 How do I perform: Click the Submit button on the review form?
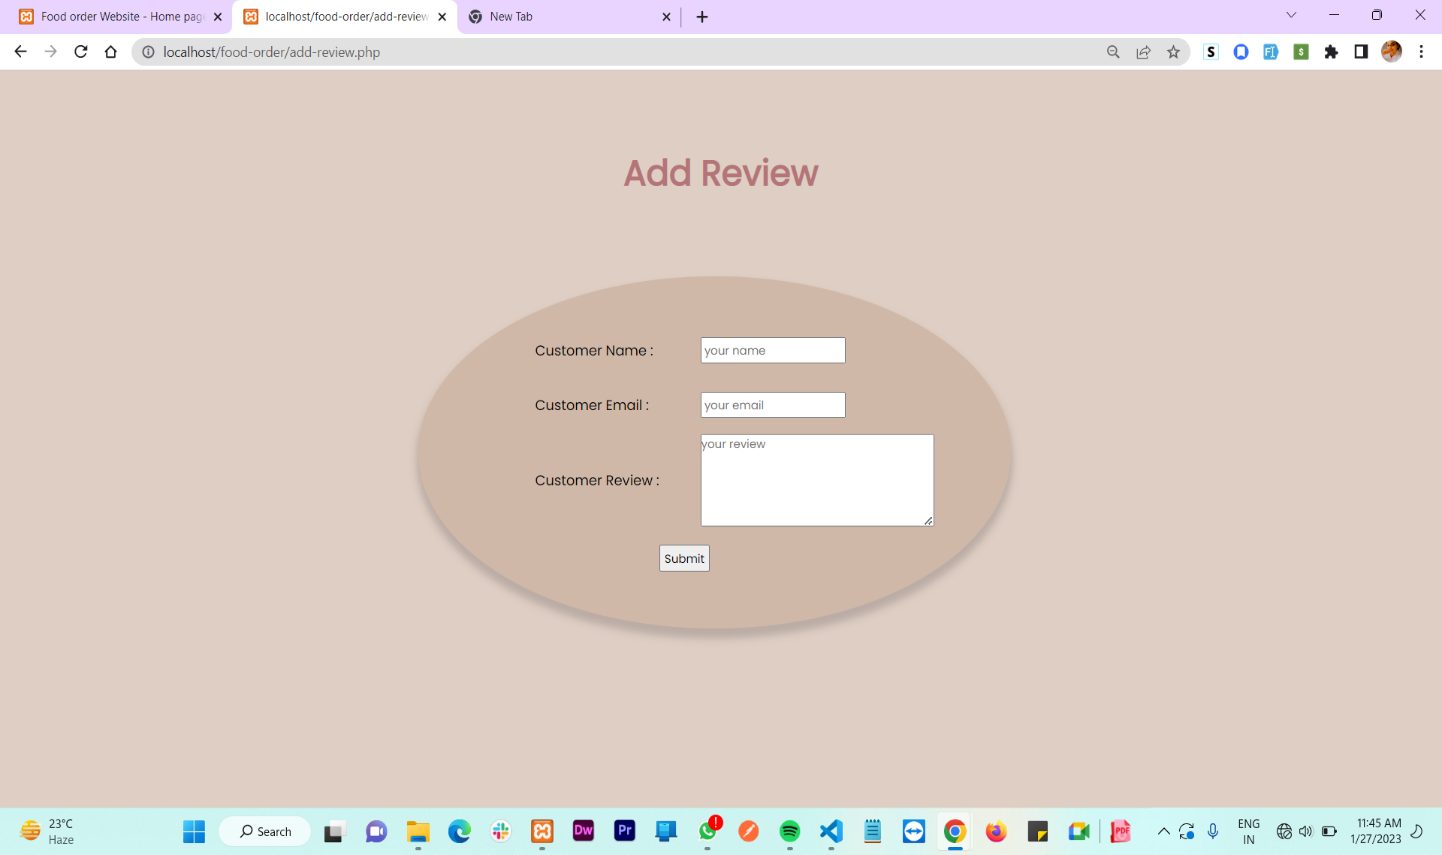pyautogui.click(x=684, y=558)
